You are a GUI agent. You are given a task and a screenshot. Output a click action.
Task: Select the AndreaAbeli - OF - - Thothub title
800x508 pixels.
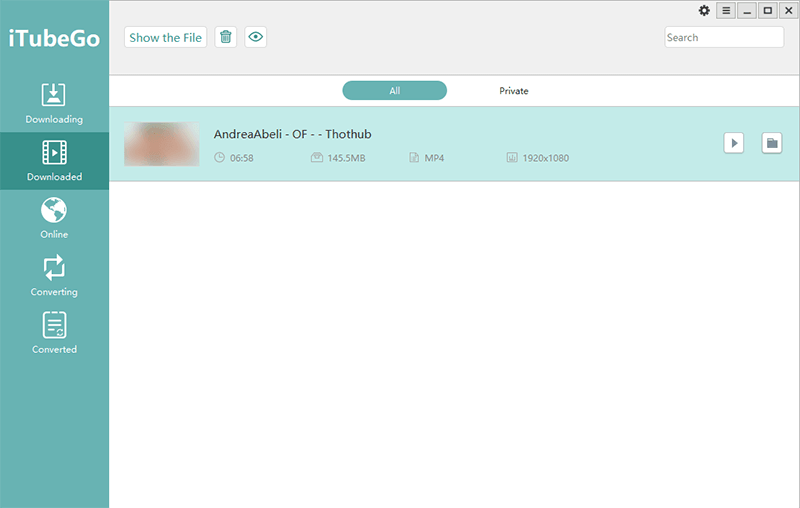pyautogui.click(x=292, y=134)
